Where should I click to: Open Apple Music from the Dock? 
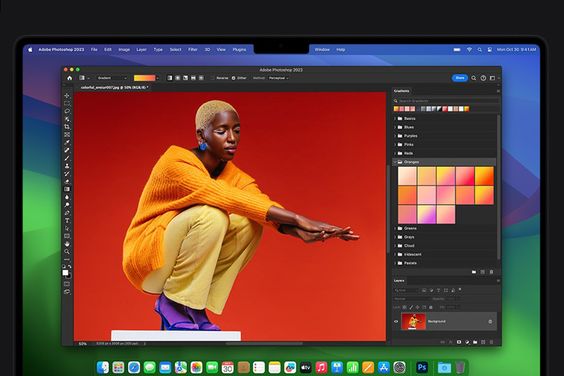point(321,367)
